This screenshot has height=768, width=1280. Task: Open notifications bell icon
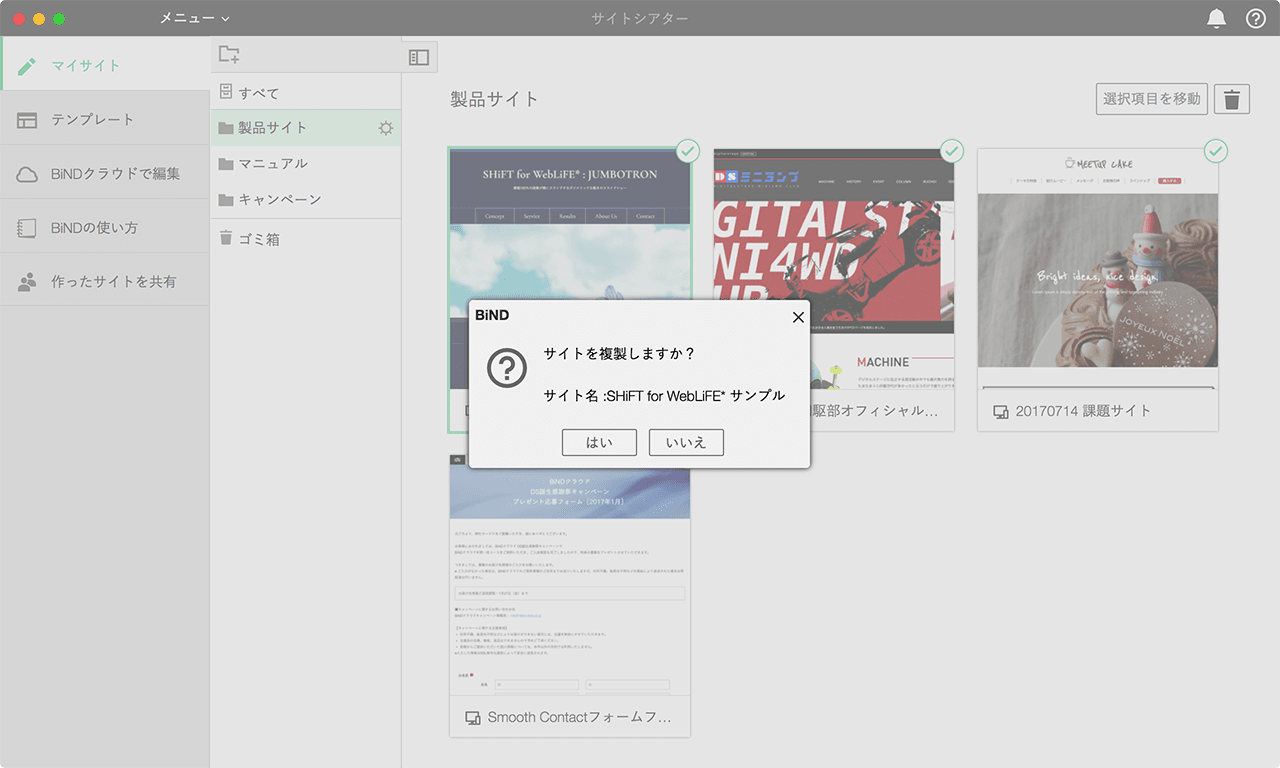tap(1217, 18)
